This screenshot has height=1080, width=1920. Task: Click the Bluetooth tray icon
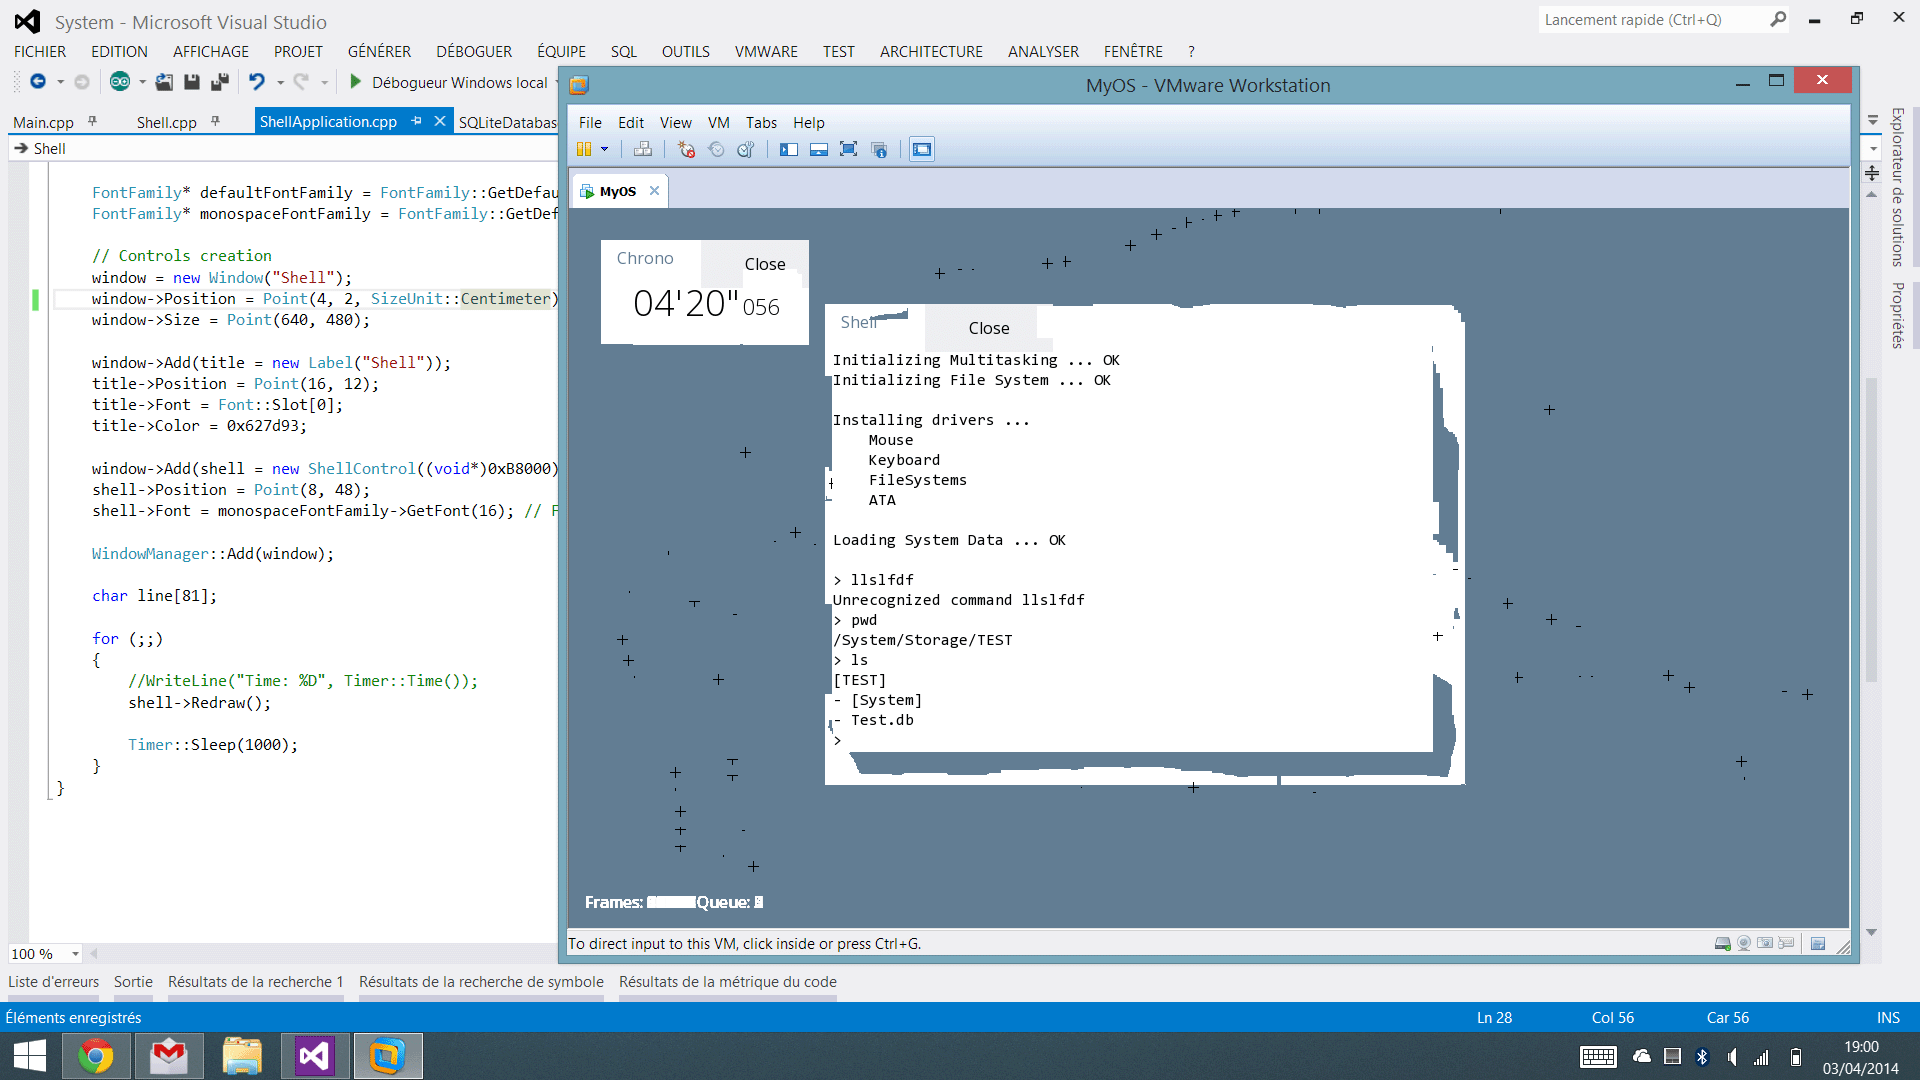click(x=1702, y=1057)
